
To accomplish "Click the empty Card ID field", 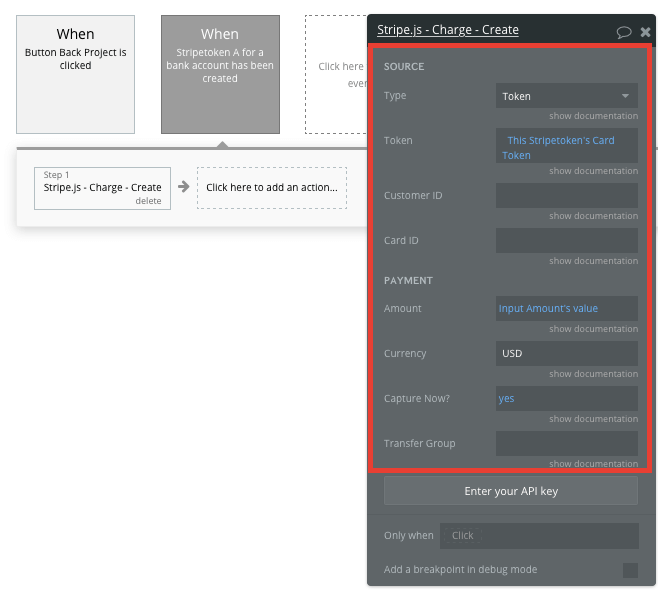I will pyautogui.click(x=567, y=241).
